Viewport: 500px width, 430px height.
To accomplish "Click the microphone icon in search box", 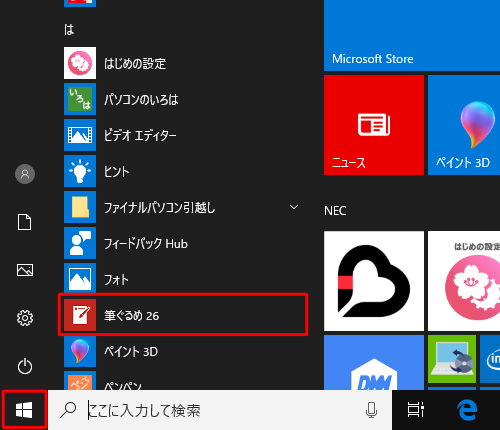I will coord(371,410).
